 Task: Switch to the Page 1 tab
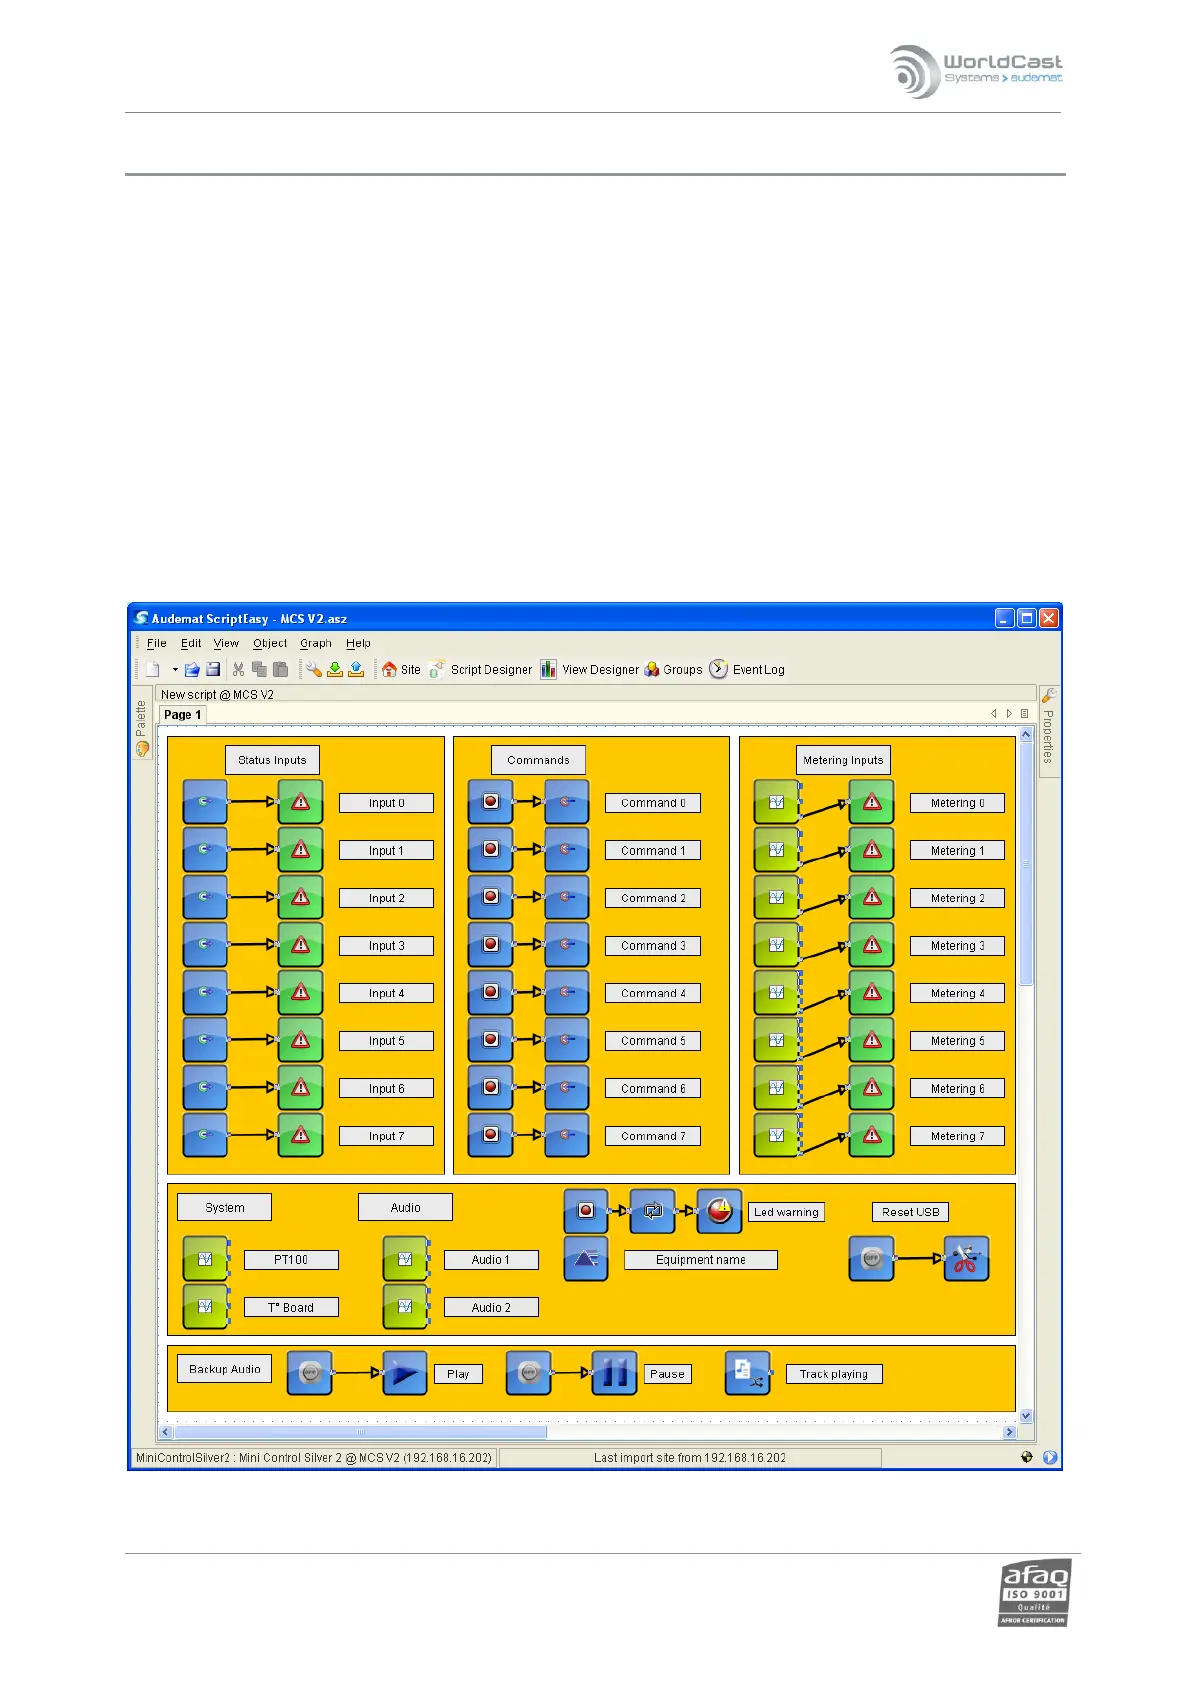(182, 715)
